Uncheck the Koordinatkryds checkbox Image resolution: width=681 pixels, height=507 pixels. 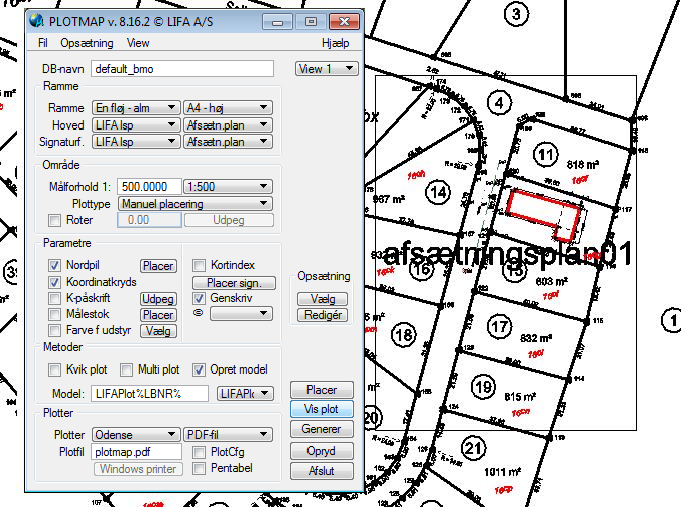pos(54,282)
